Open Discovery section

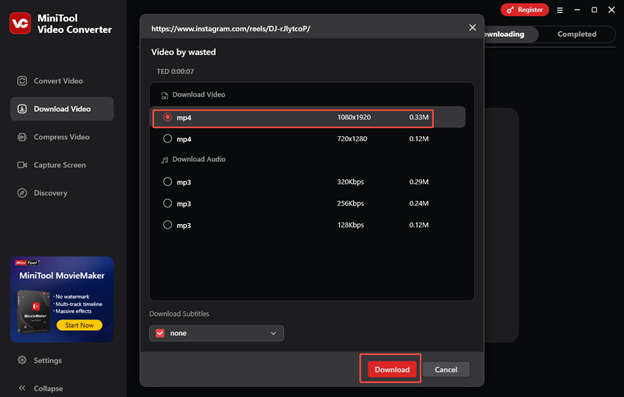pos(62,193)
